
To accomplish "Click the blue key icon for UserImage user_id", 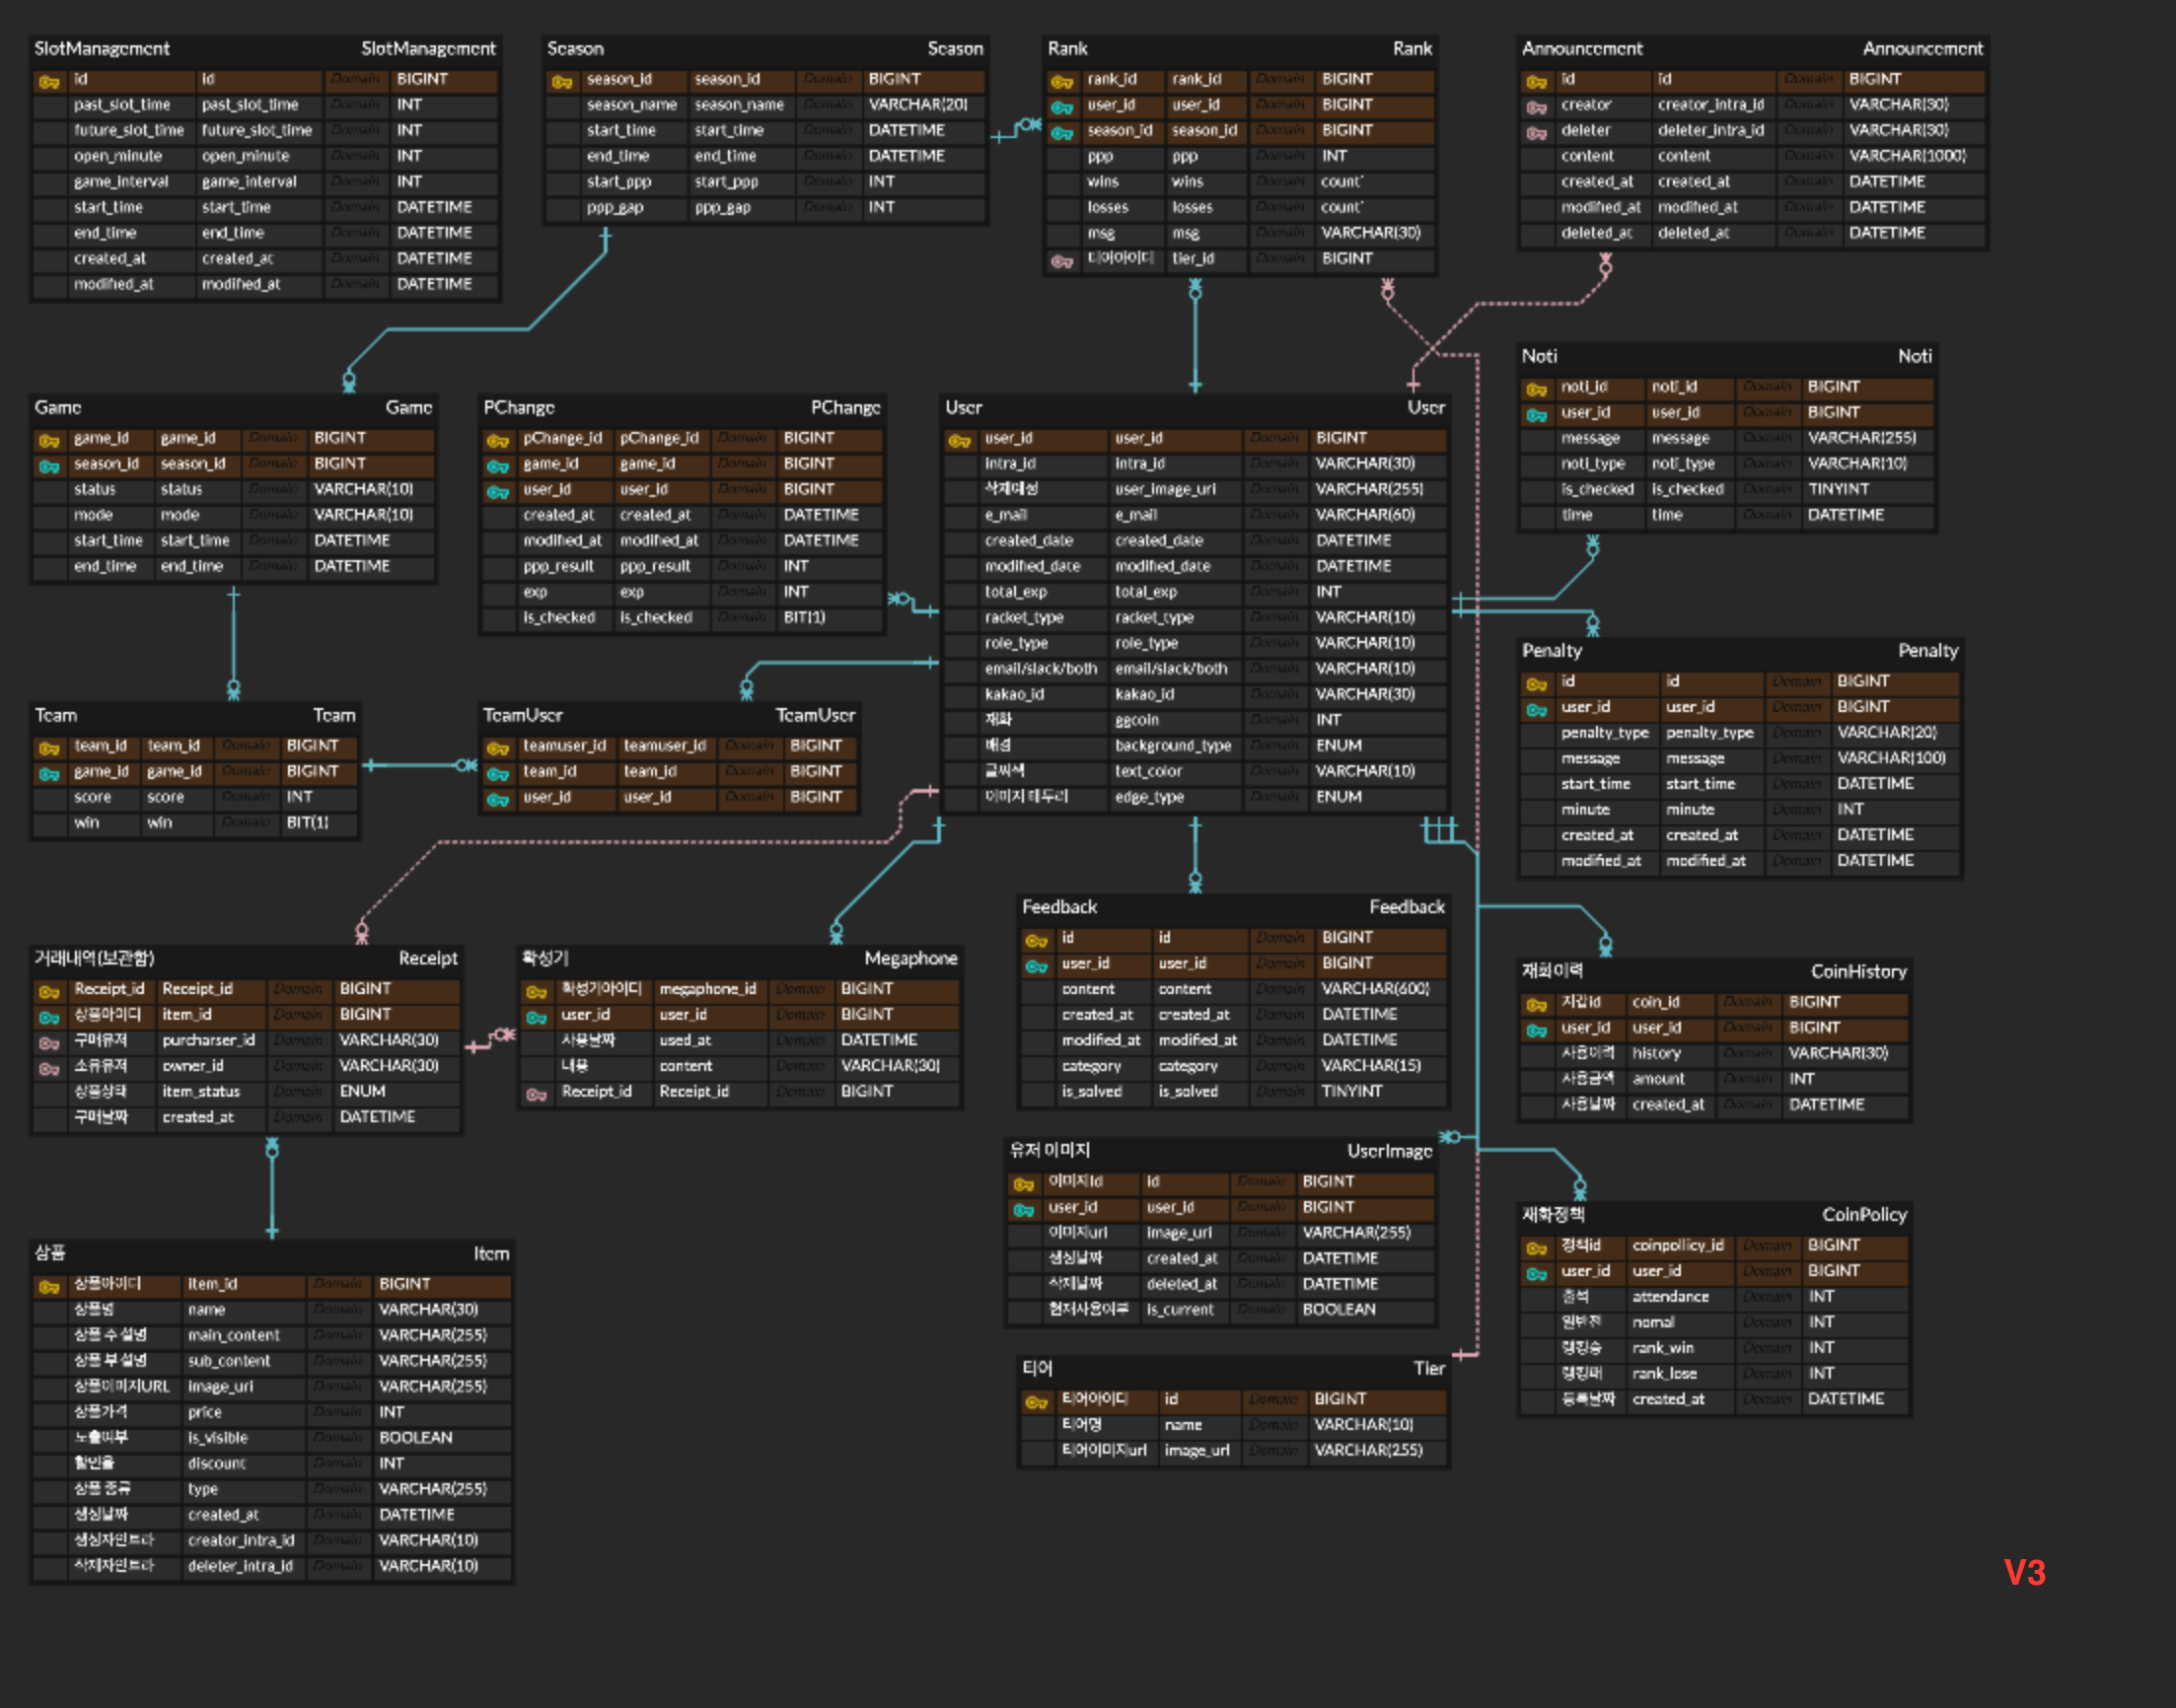I will [1023, 1210].
